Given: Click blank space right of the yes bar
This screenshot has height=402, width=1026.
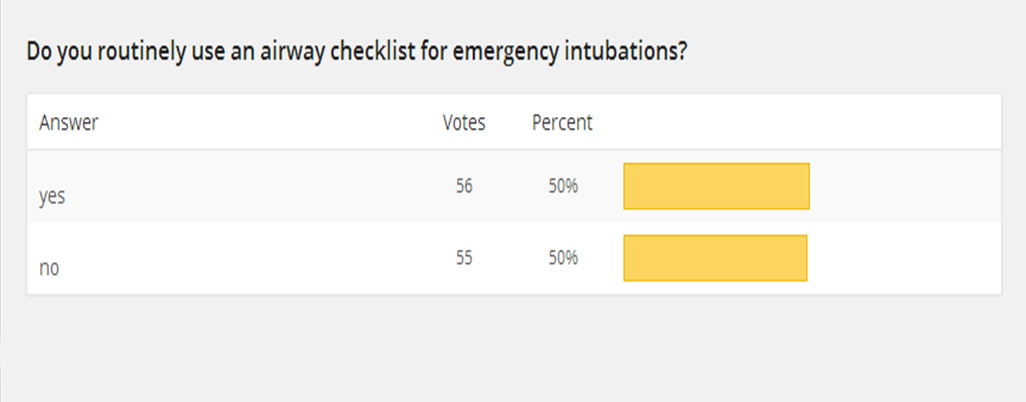Looking at the screenshot, I should (900, 186).
